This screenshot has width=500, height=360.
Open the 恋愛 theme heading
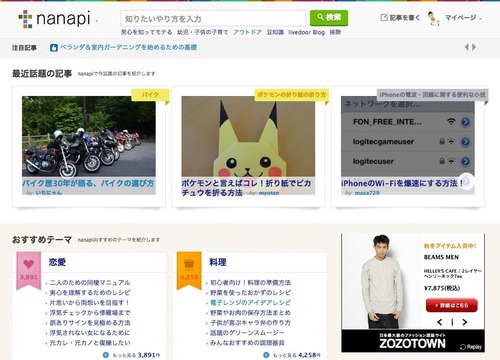[x=57, y=262]
